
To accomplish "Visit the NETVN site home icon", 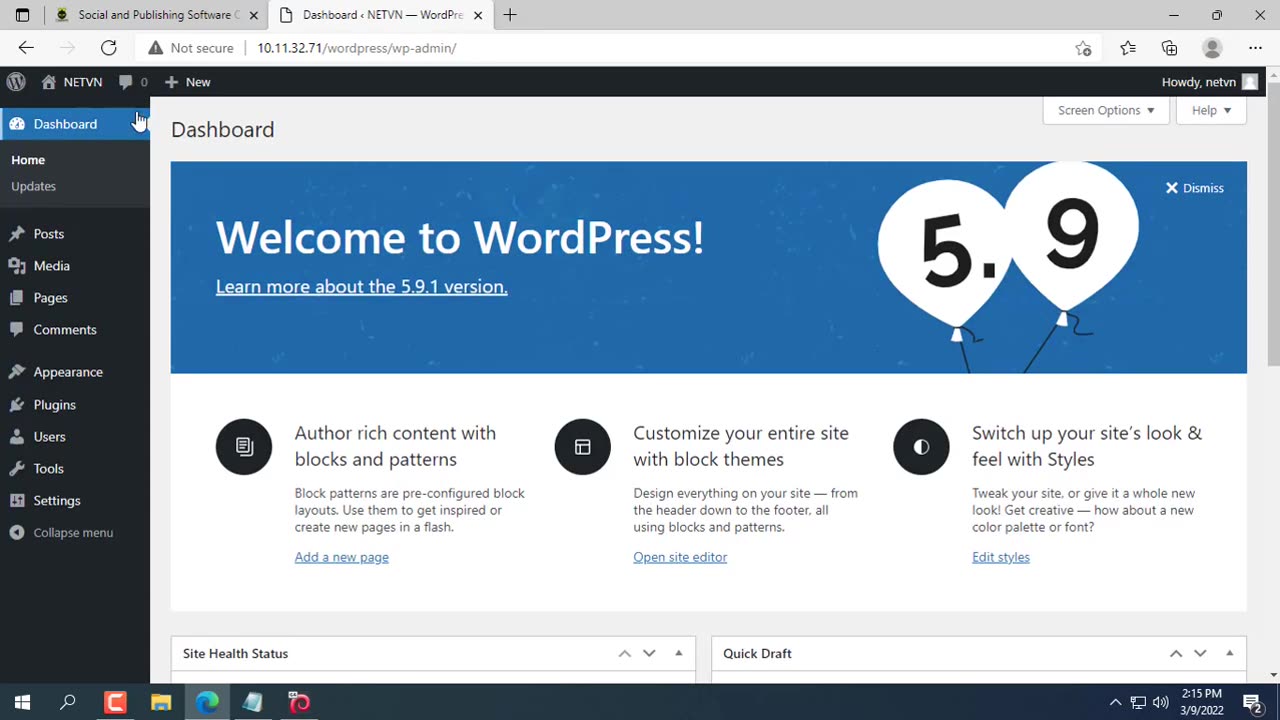I will point(48,82).
